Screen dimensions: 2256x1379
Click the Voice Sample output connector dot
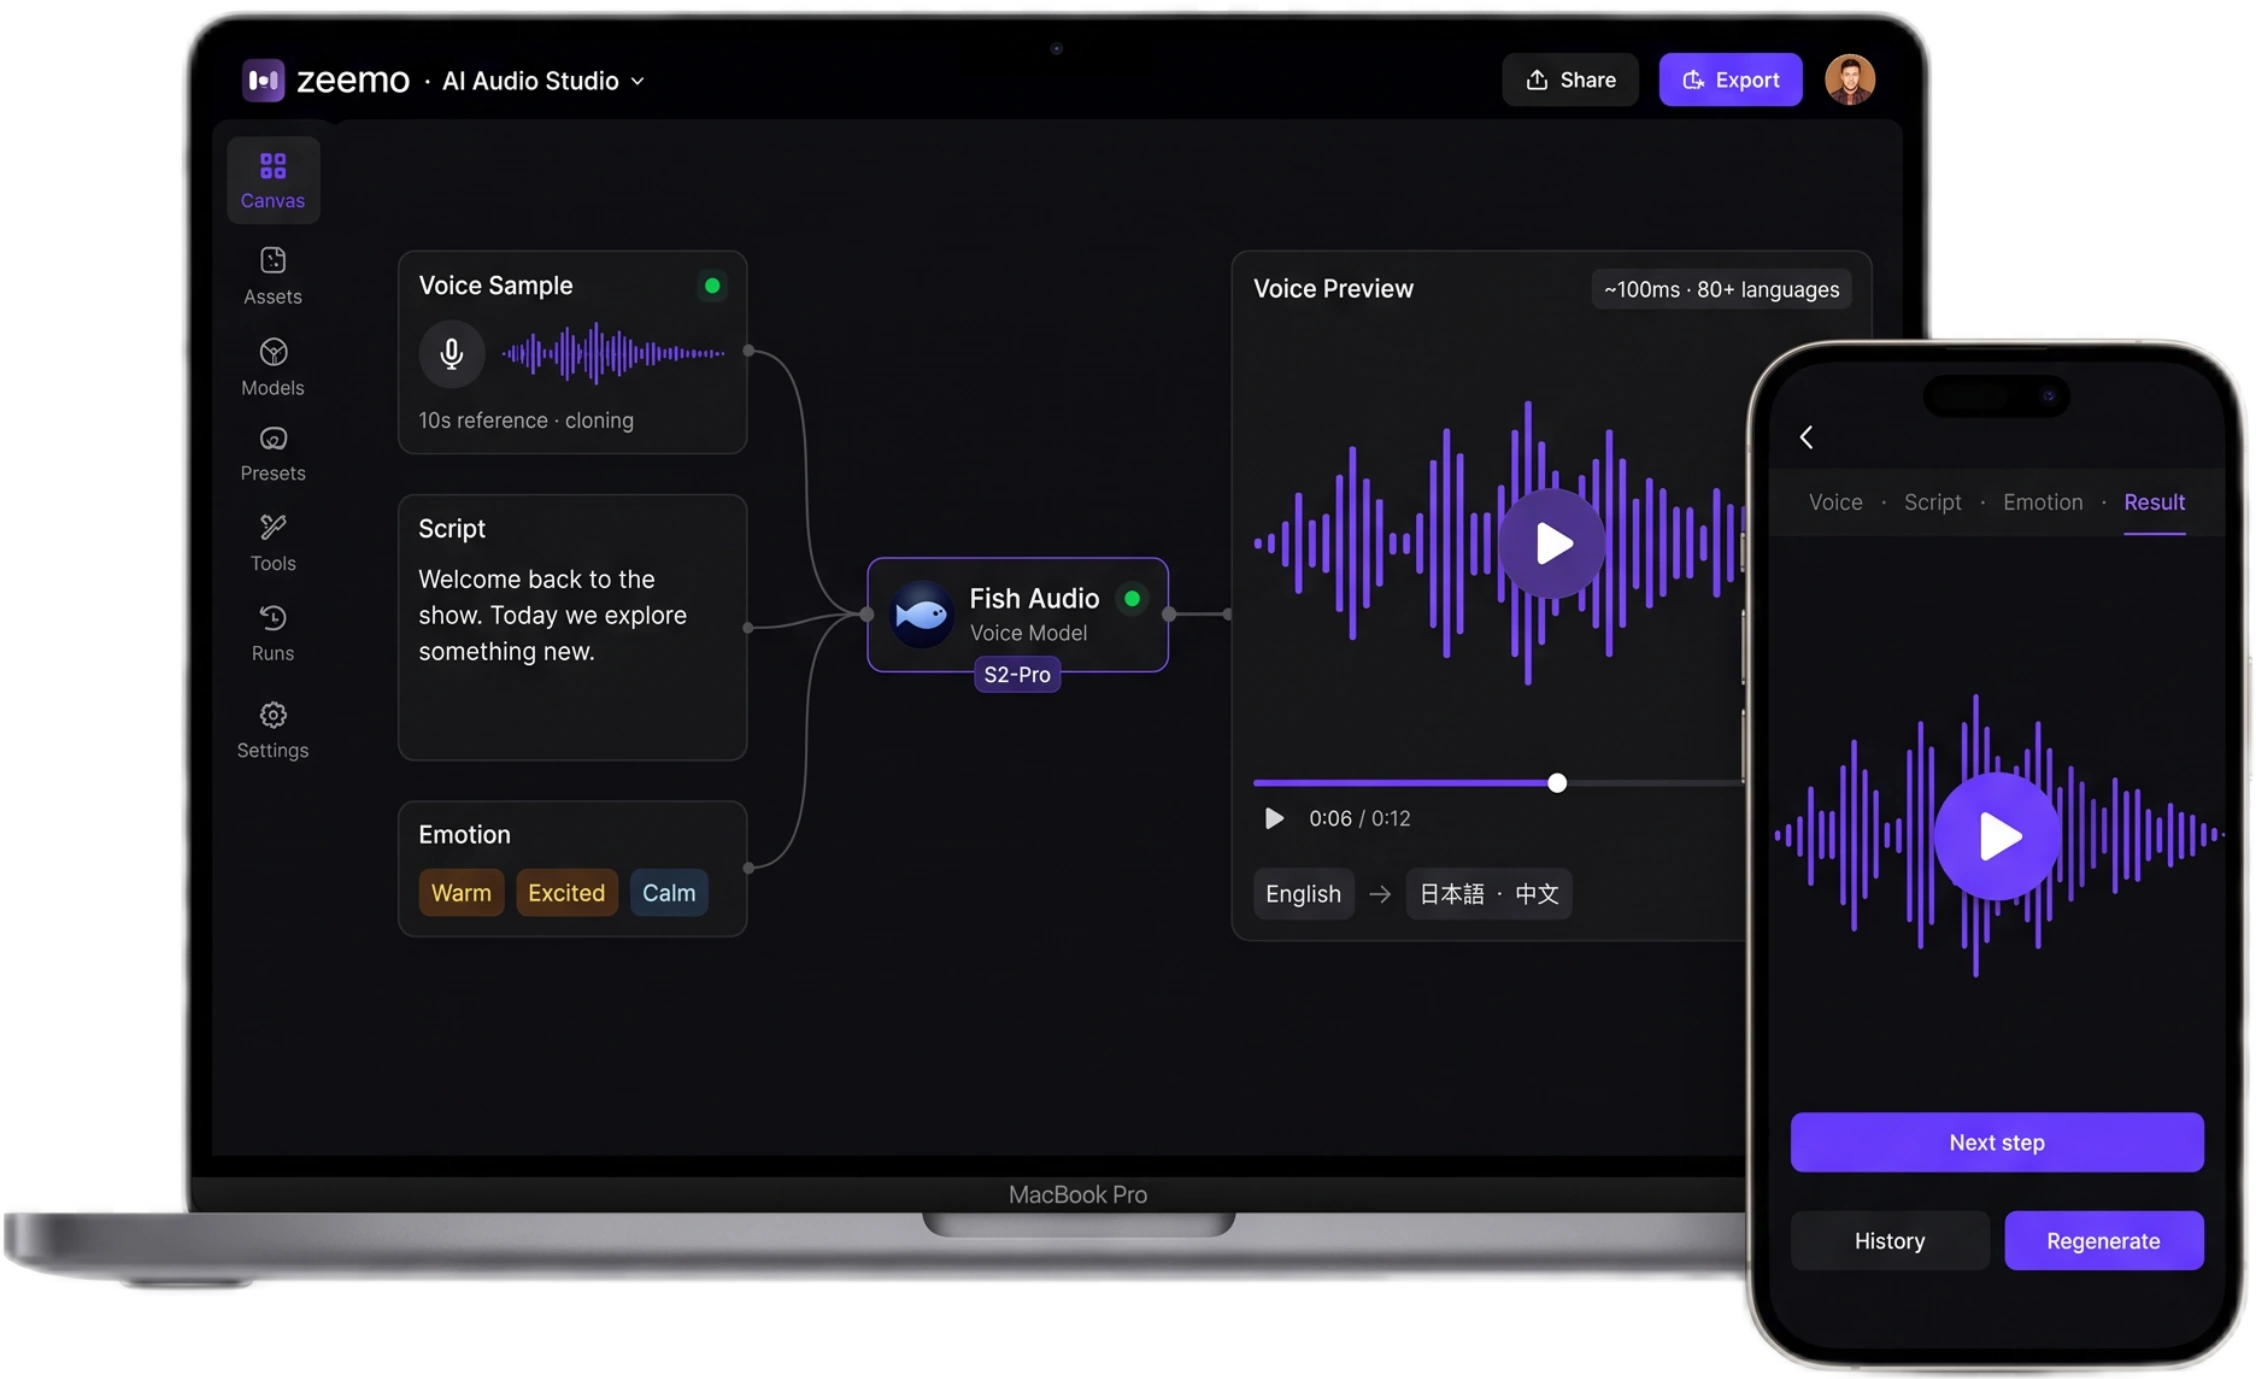tap(749, 351)
